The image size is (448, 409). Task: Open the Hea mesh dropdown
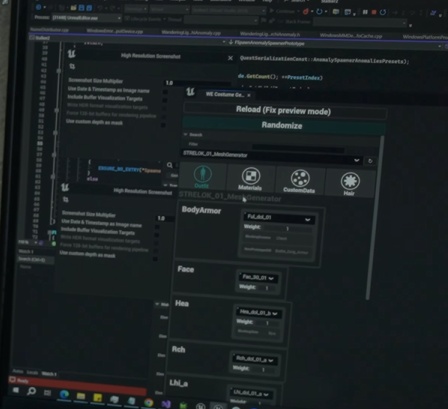pos(259,313)
